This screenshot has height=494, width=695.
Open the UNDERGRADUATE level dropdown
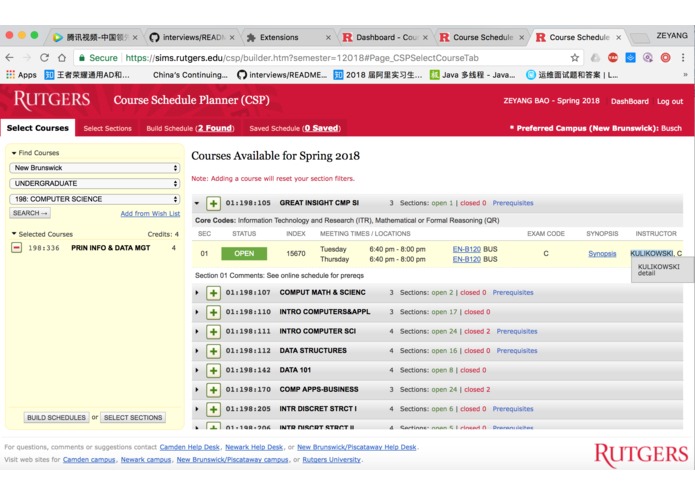click(94, 183)
